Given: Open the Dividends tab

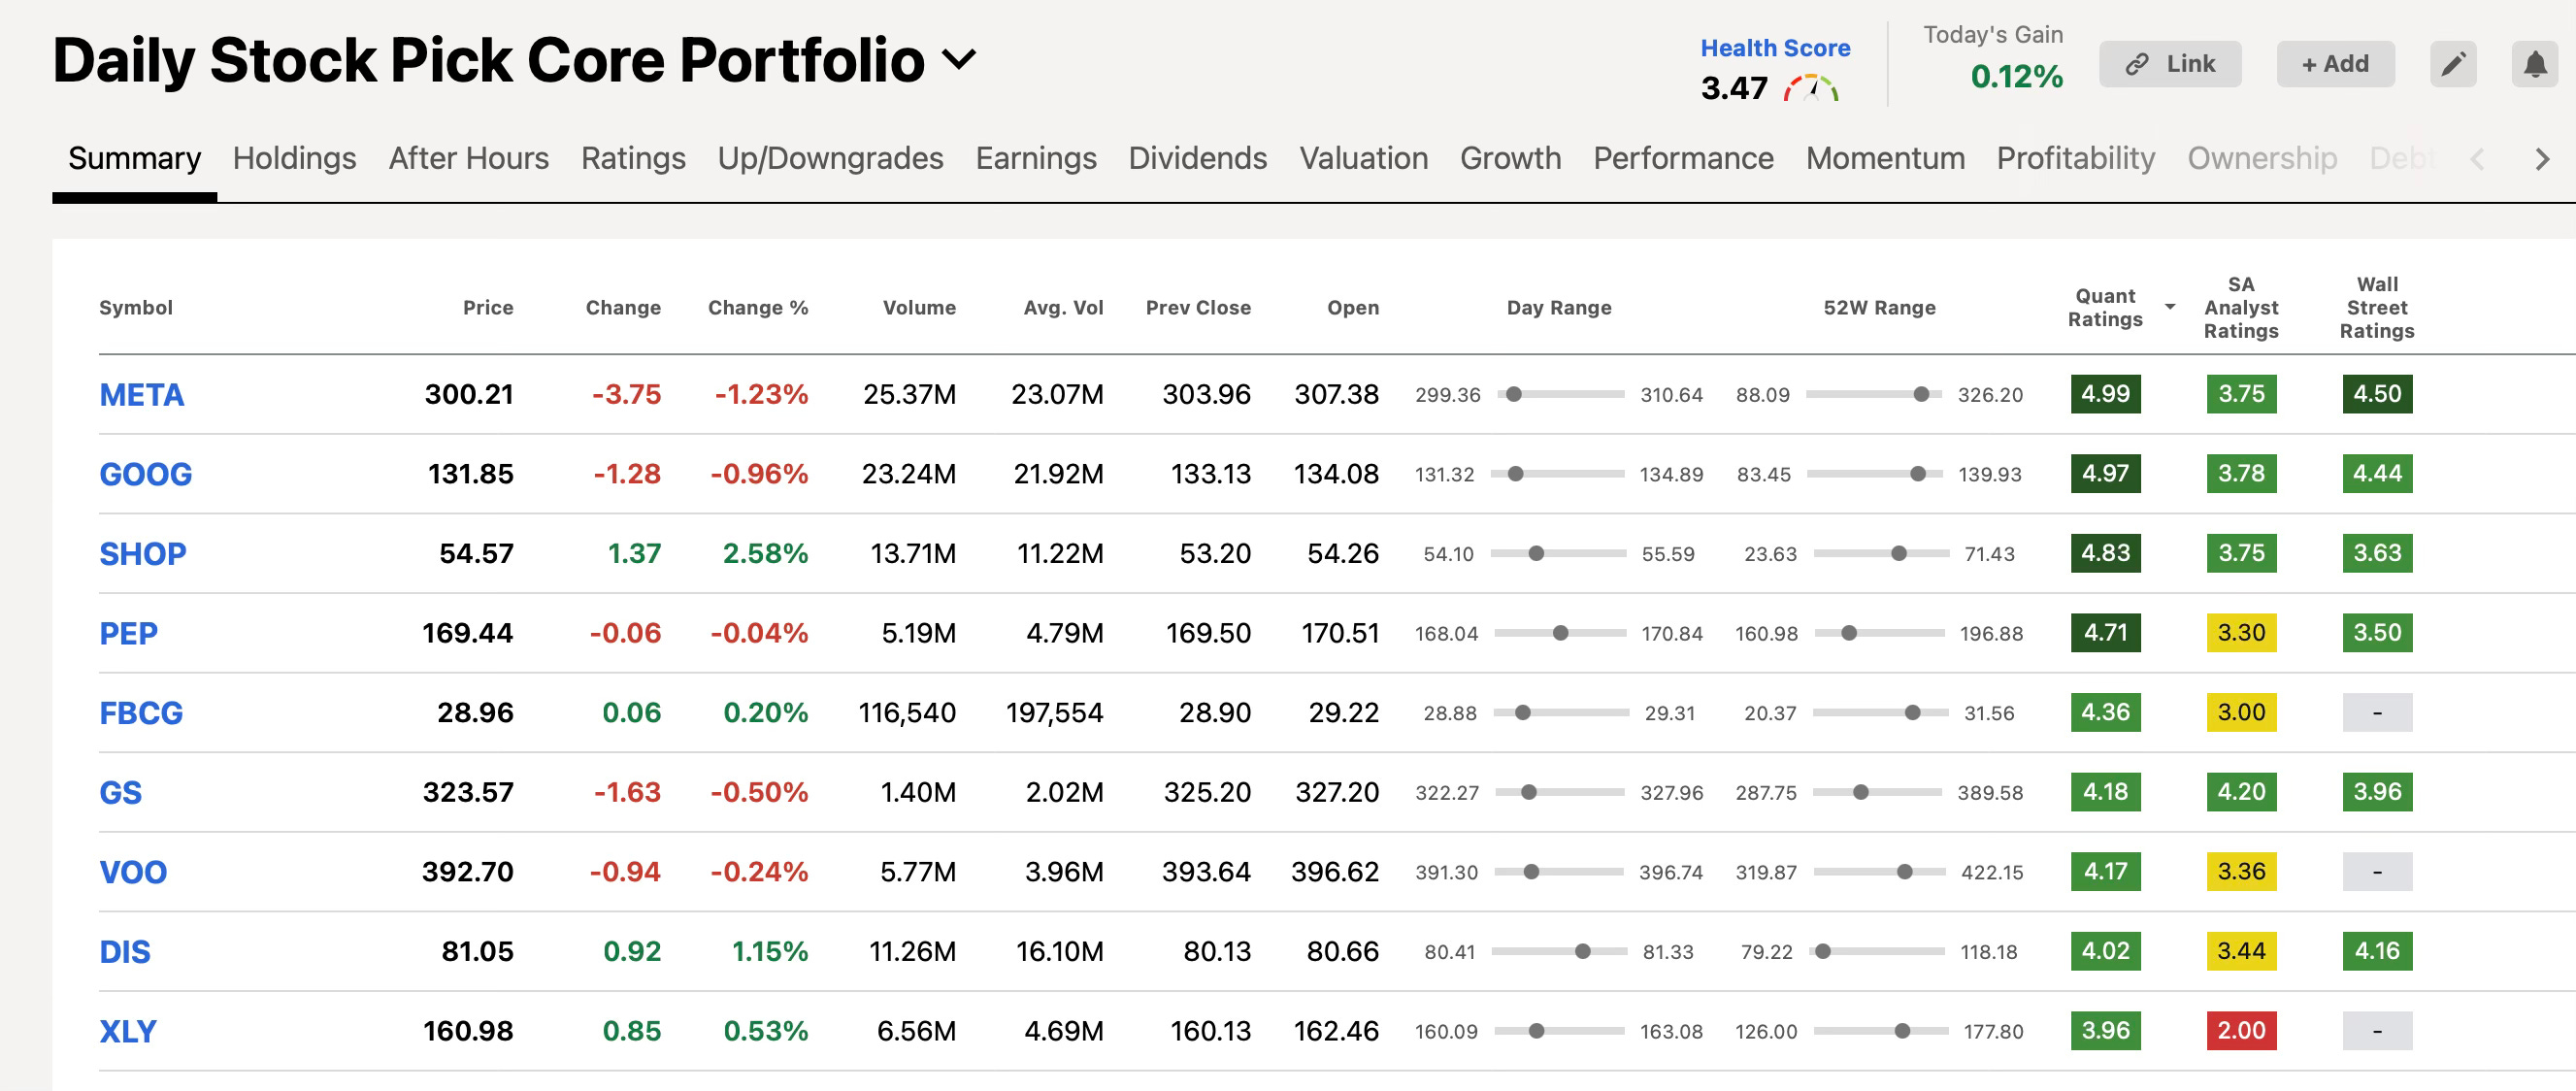Looking at the screenshot, I should (x=1197, y=158).
